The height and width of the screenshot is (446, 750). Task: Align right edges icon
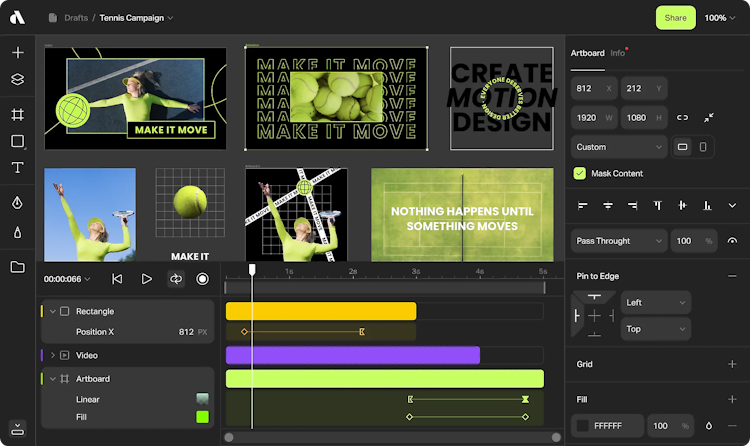pyautogui.click(x=633, y=206)
